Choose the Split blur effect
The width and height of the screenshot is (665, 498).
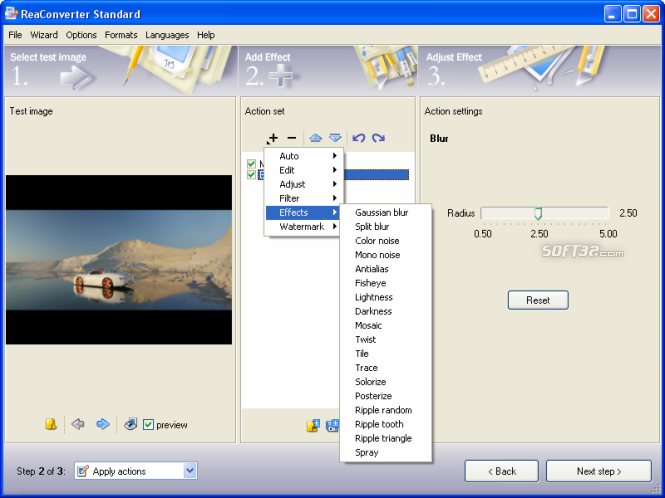386,227
